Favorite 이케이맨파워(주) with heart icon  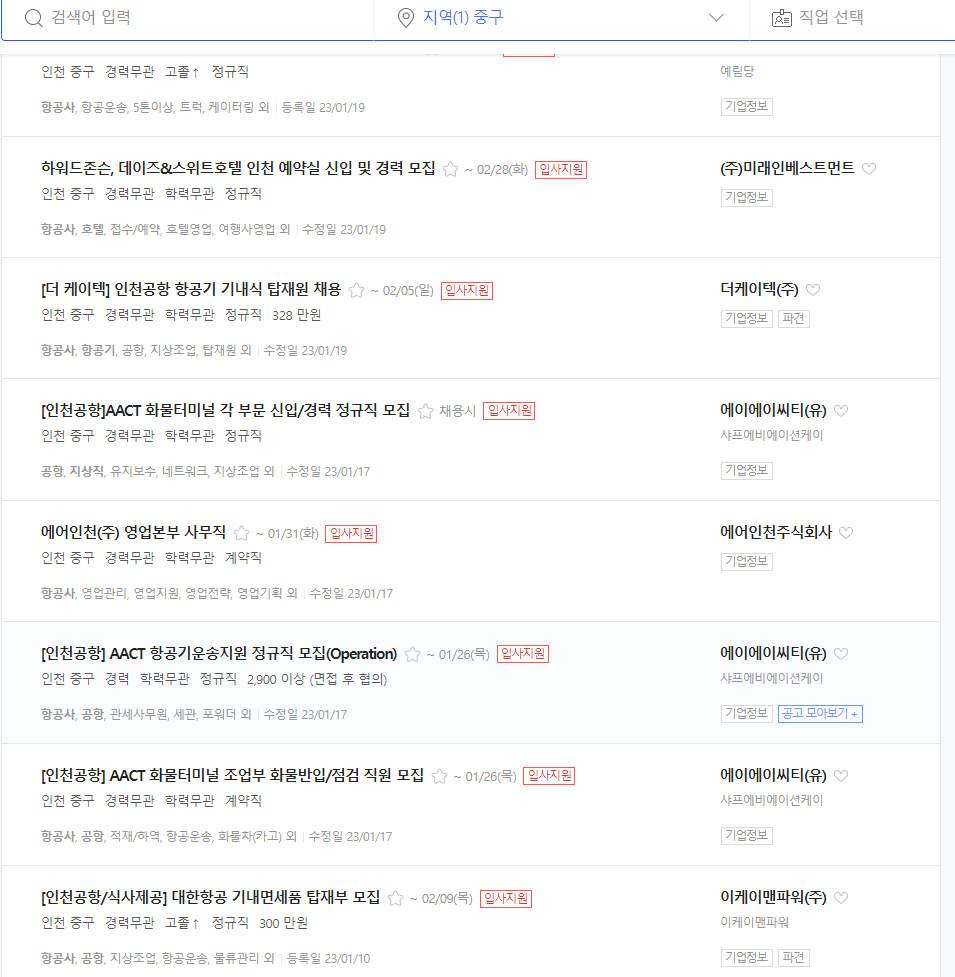coord(841,898)
